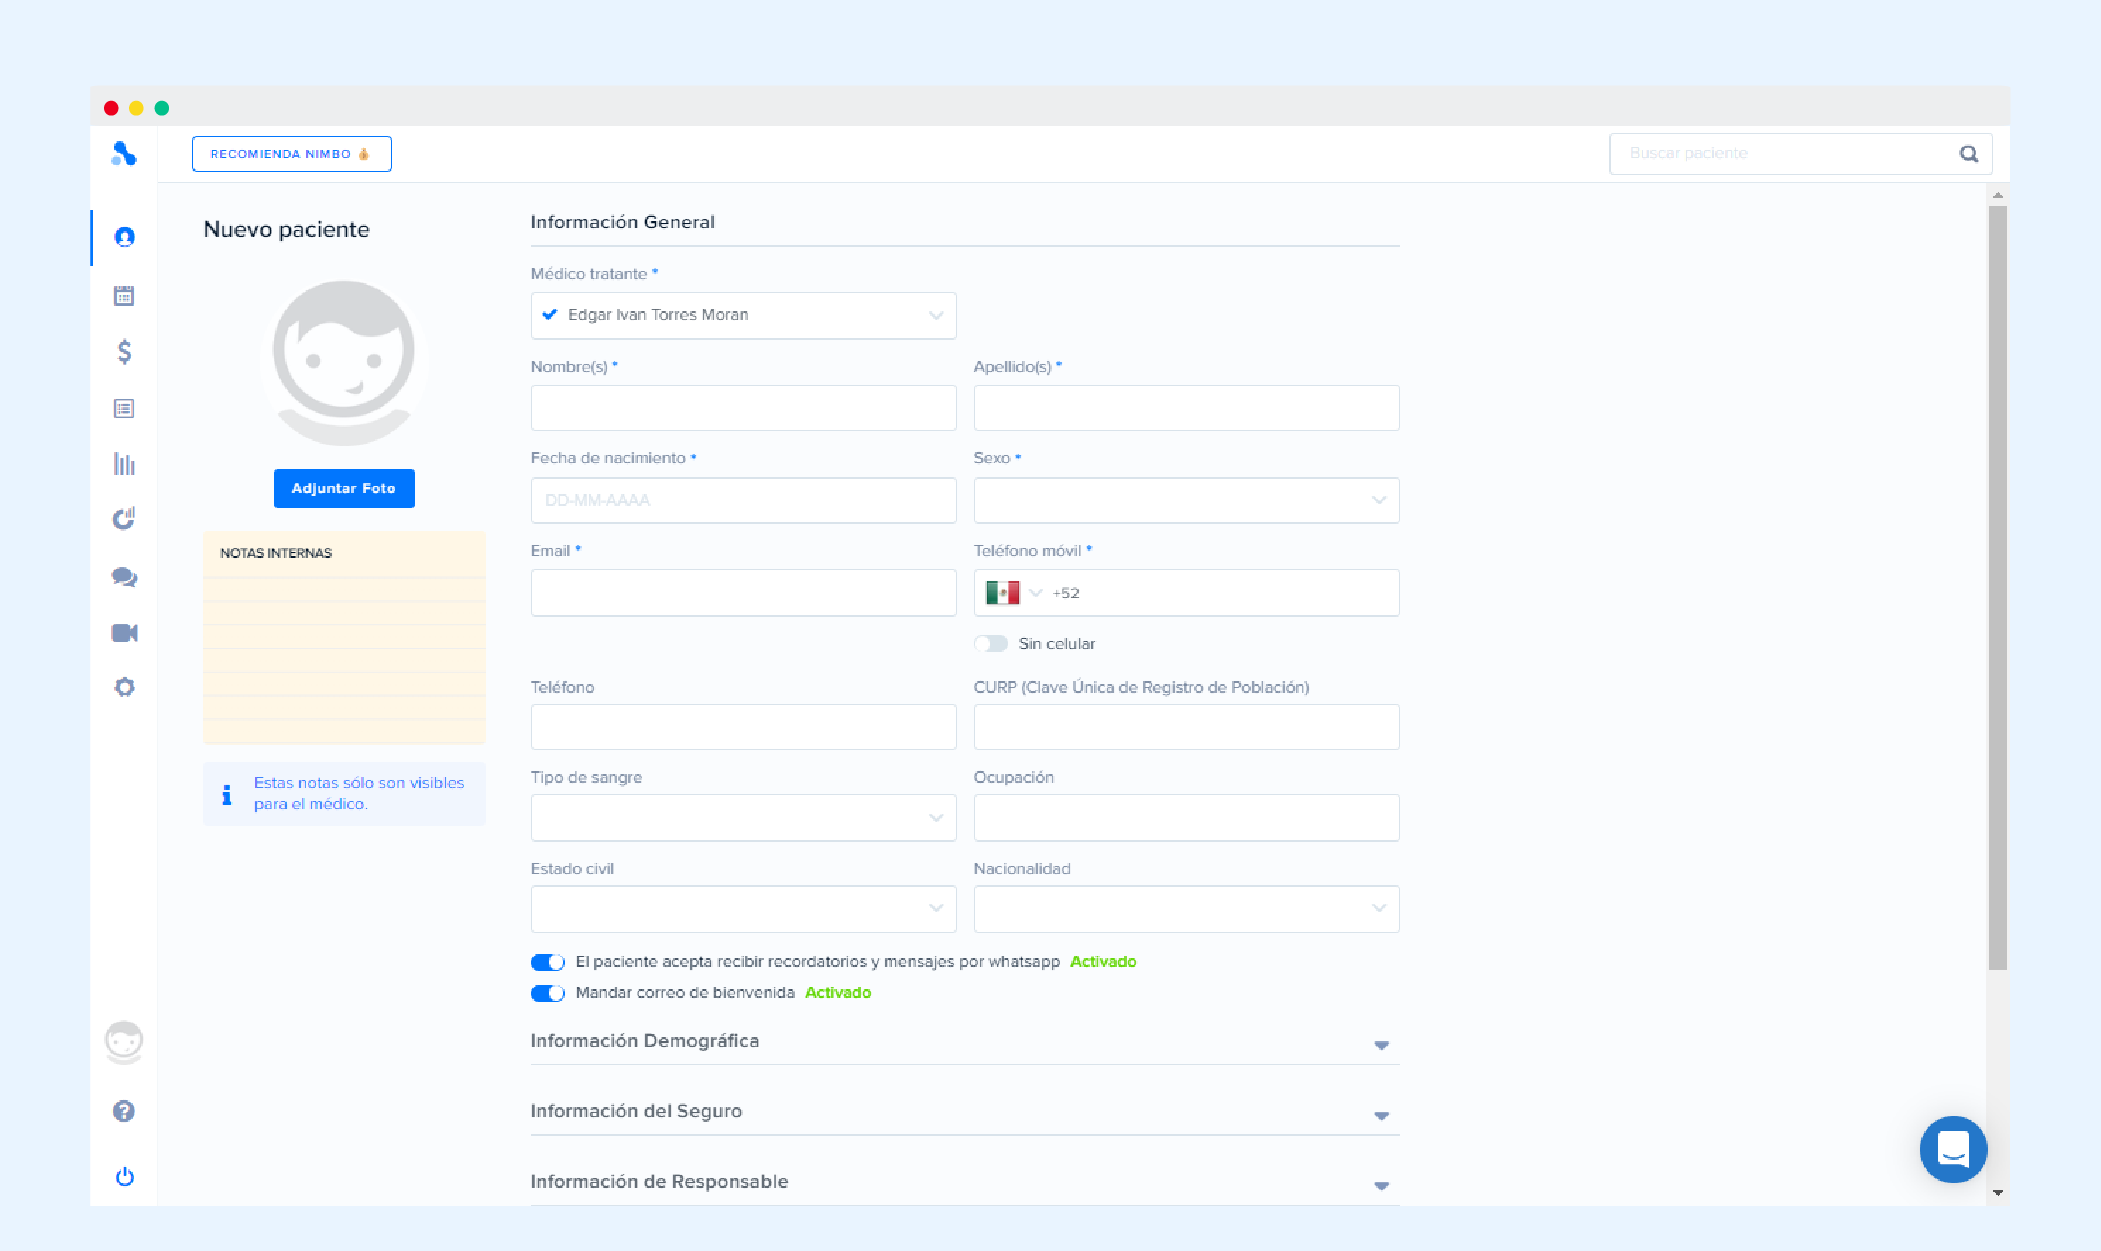The width and height of the screenshot is (2101, 1251).
Task: Click the help question mark icon
Action: coord(124,1111)
